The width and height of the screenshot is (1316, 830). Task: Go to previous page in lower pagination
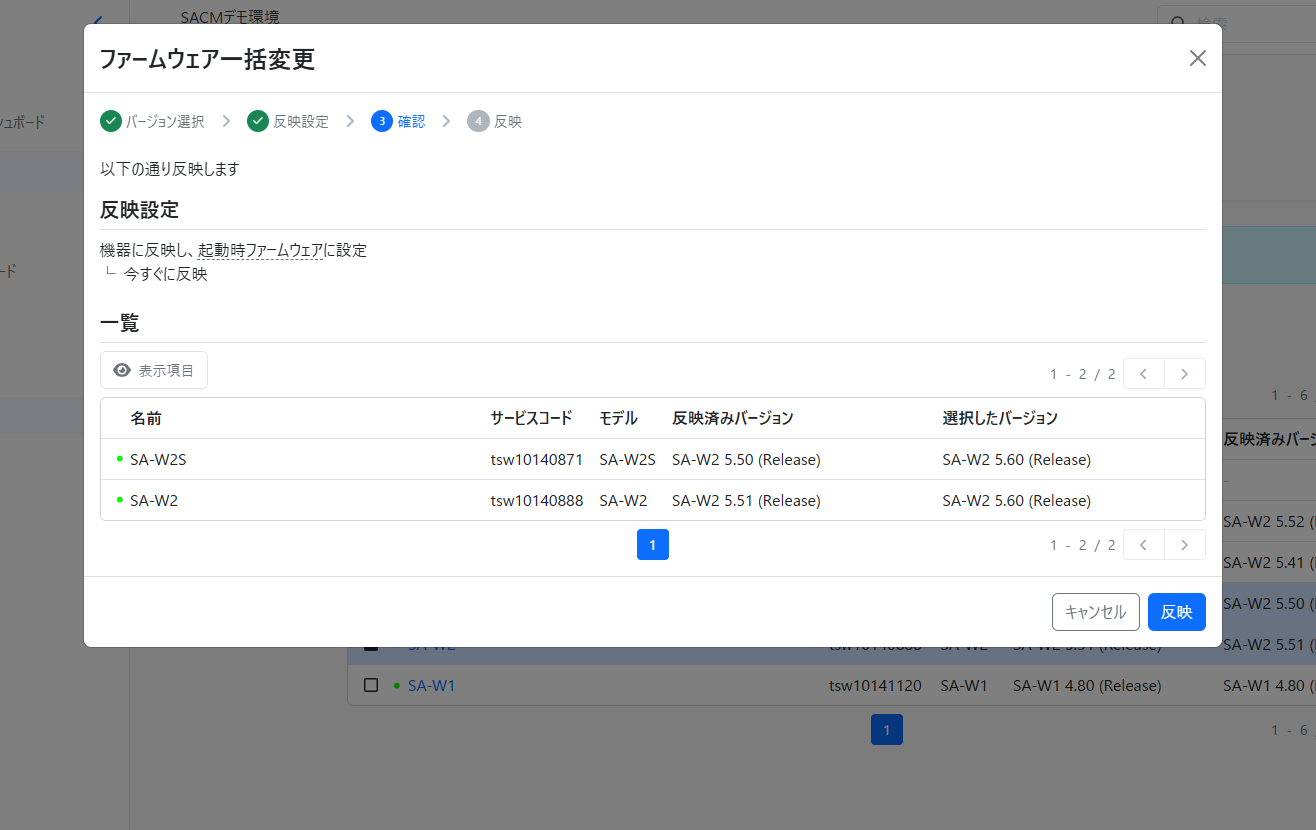[1144, 545]
